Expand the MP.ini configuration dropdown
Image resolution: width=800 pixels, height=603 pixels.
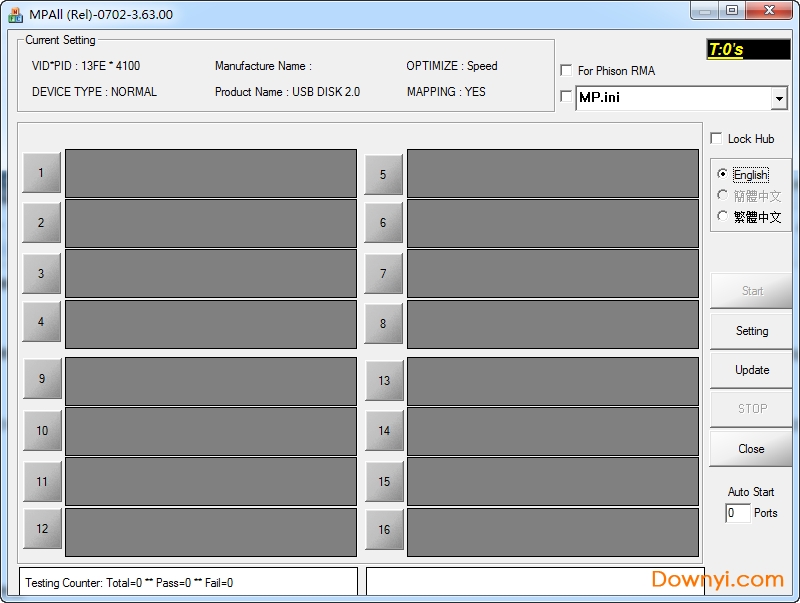click(x=779, y=99)
